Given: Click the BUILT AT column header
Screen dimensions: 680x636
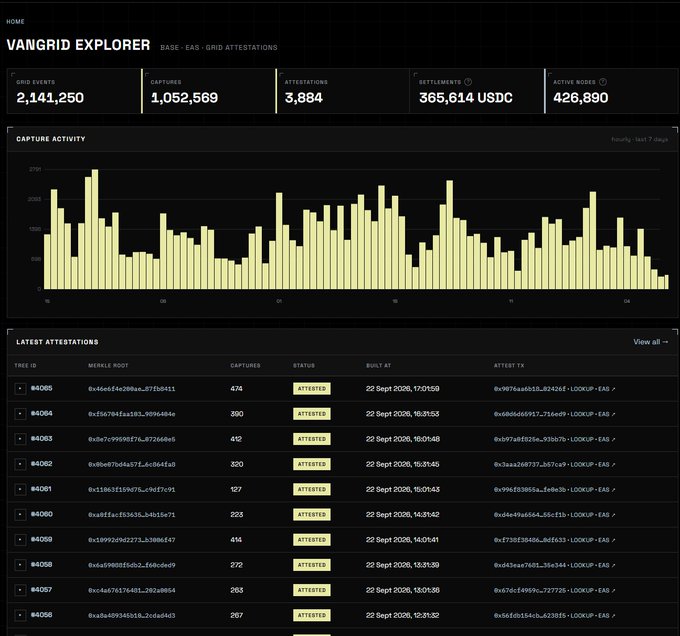Looking at the screenshot, I should click(x=379, y=365).
